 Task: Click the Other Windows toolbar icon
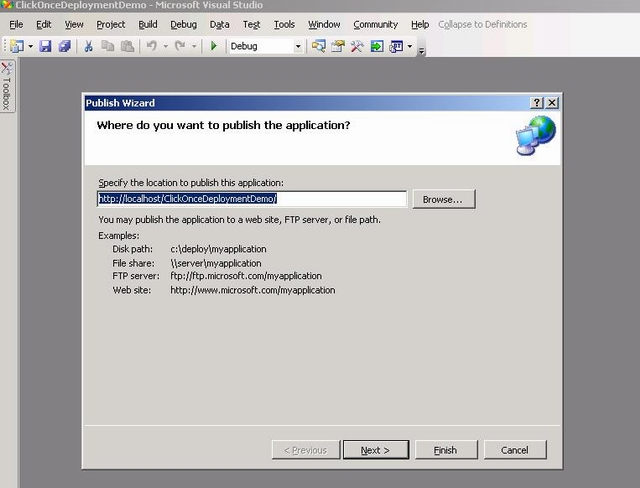tap(396, 46)
